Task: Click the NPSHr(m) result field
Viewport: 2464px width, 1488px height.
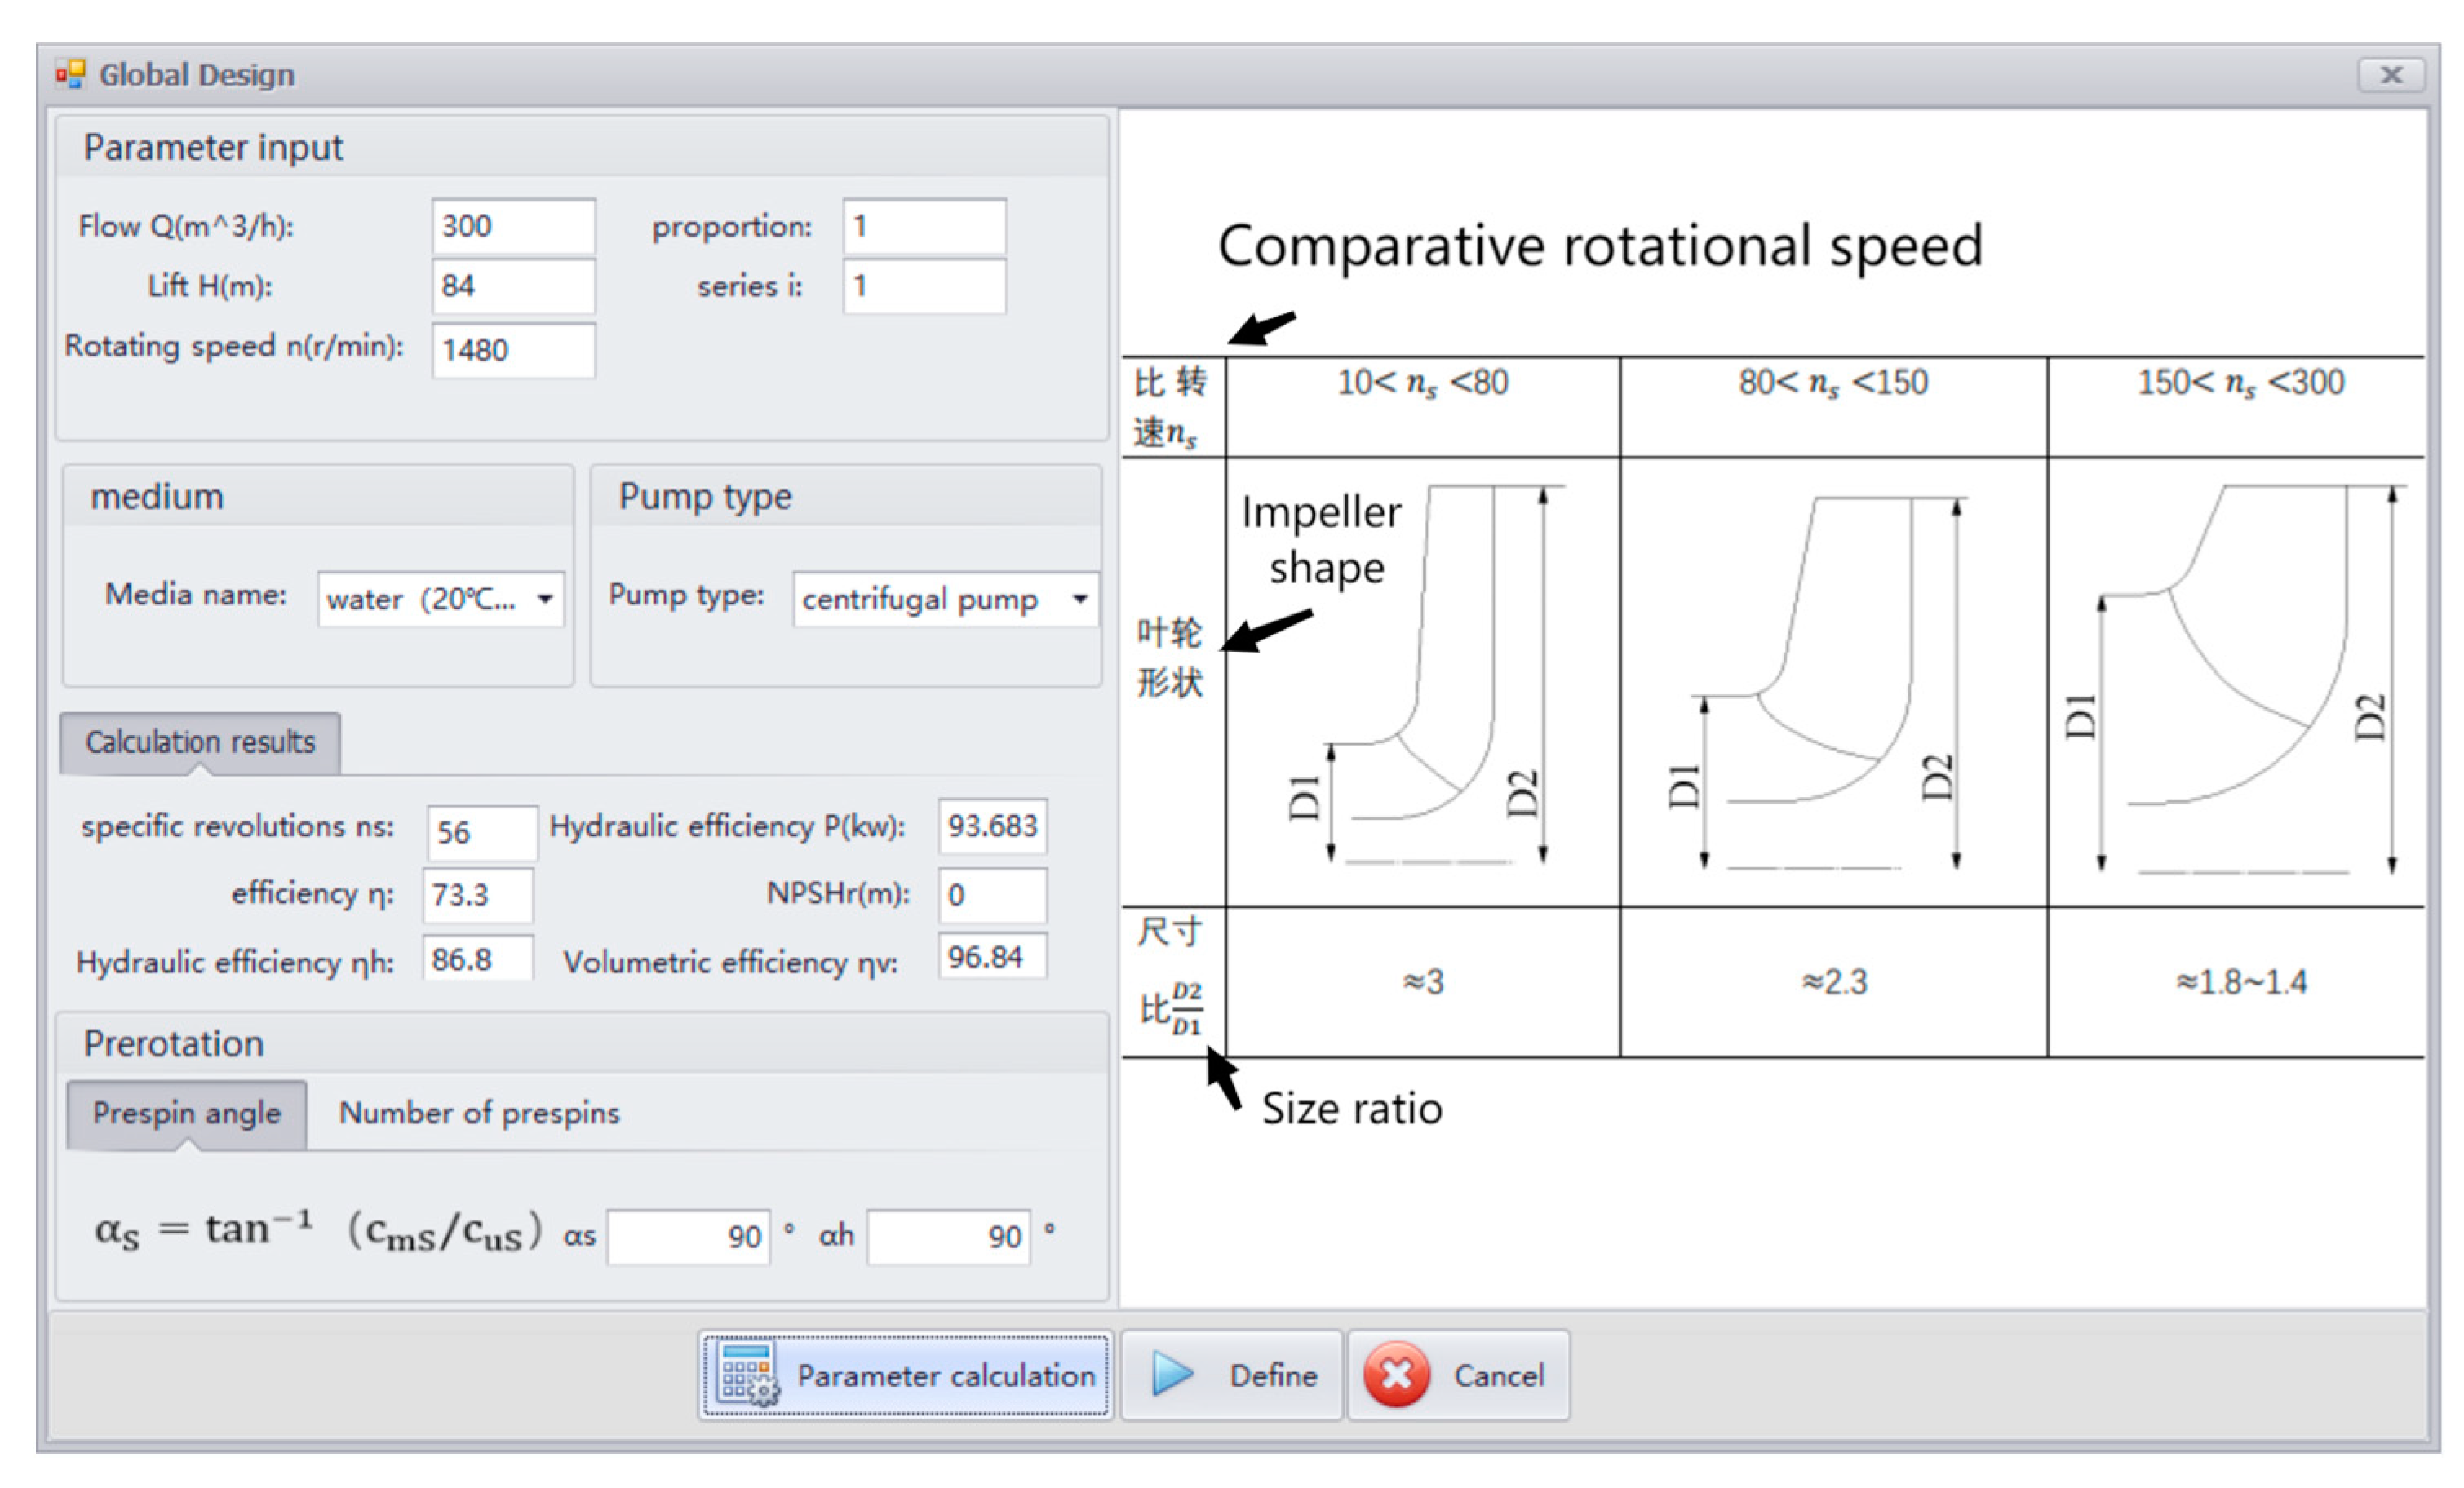Action: point(992,894)
